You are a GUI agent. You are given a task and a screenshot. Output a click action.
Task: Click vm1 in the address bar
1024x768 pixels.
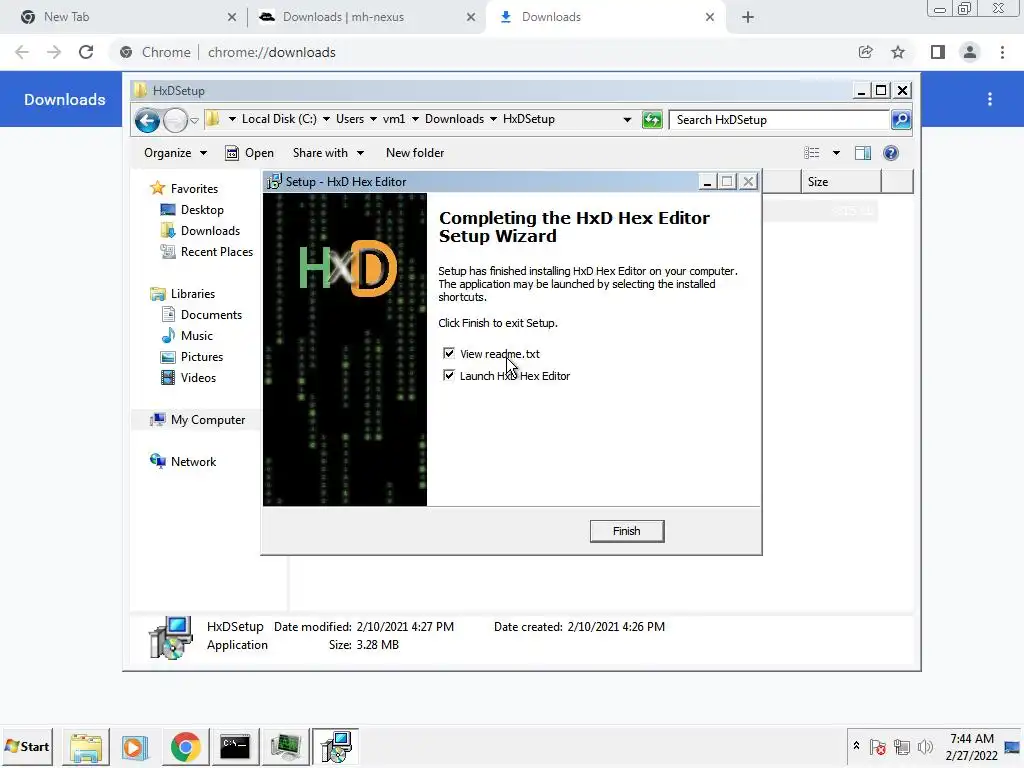[x=394, y=119]
